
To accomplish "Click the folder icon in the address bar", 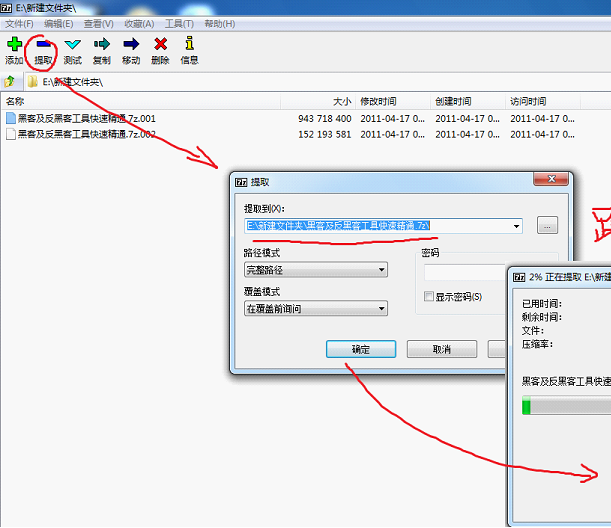I will (33, 81).
